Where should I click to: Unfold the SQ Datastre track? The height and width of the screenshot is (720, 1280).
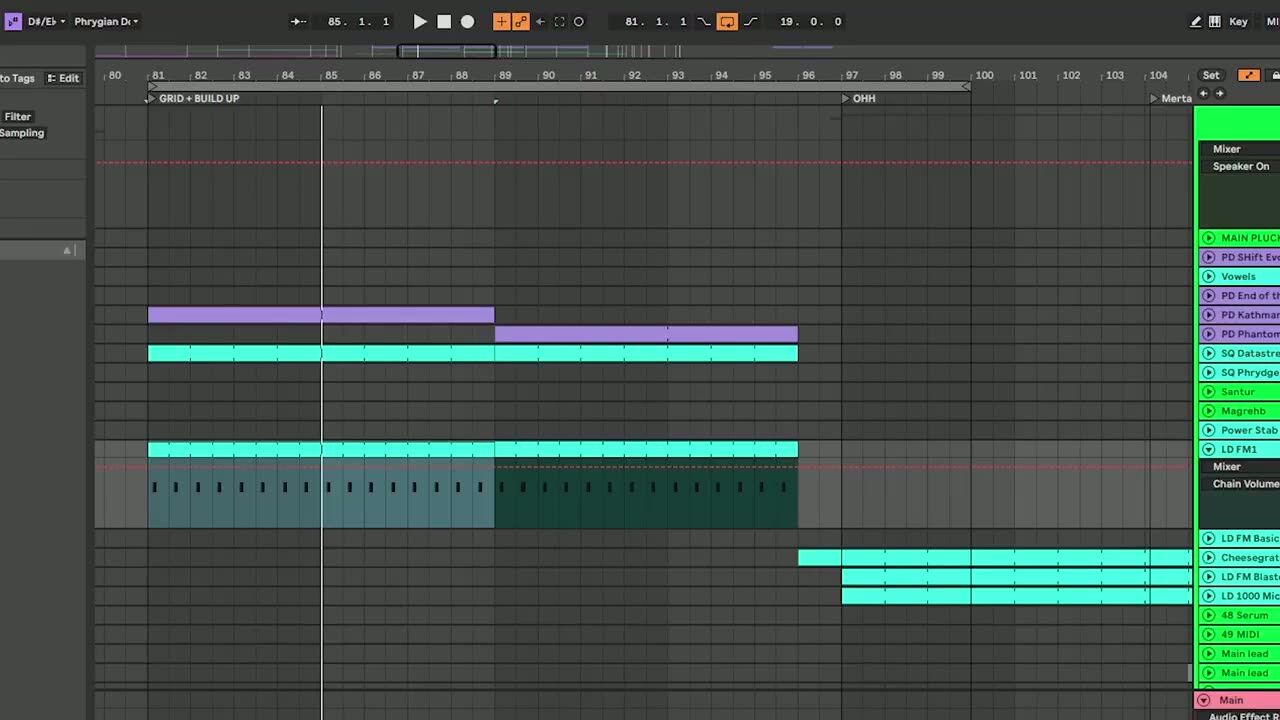point(1208,353)
